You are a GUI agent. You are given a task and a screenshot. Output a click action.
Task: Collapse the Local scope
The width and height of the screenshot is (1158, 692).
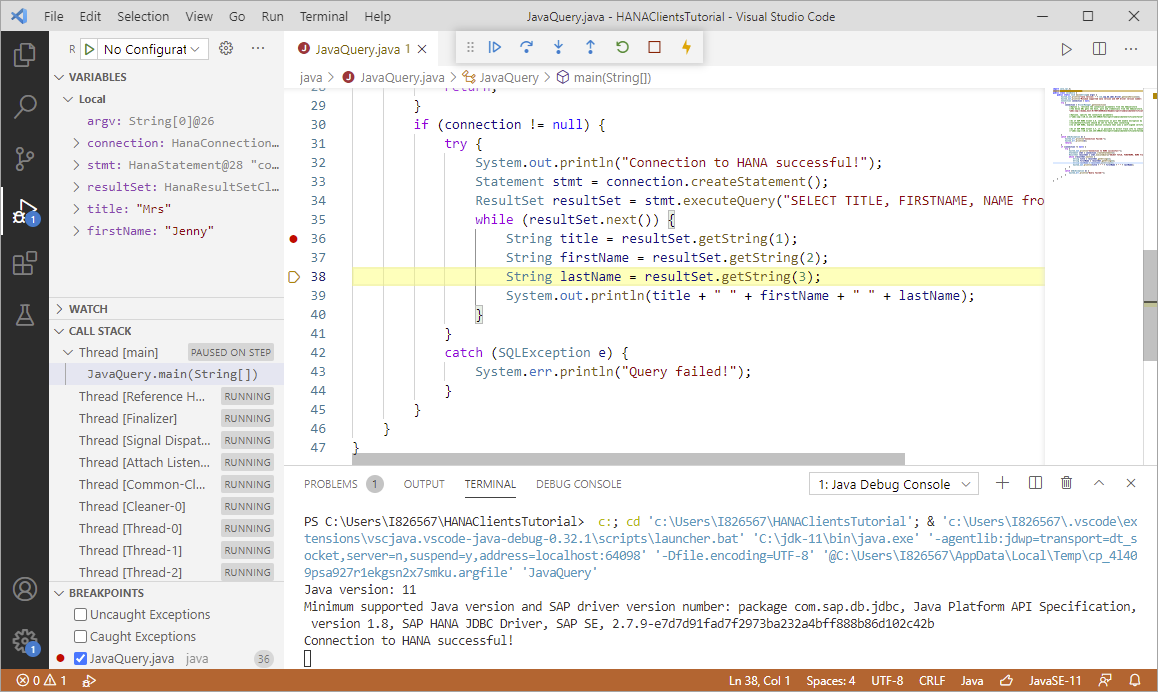(x=69, y=99)
